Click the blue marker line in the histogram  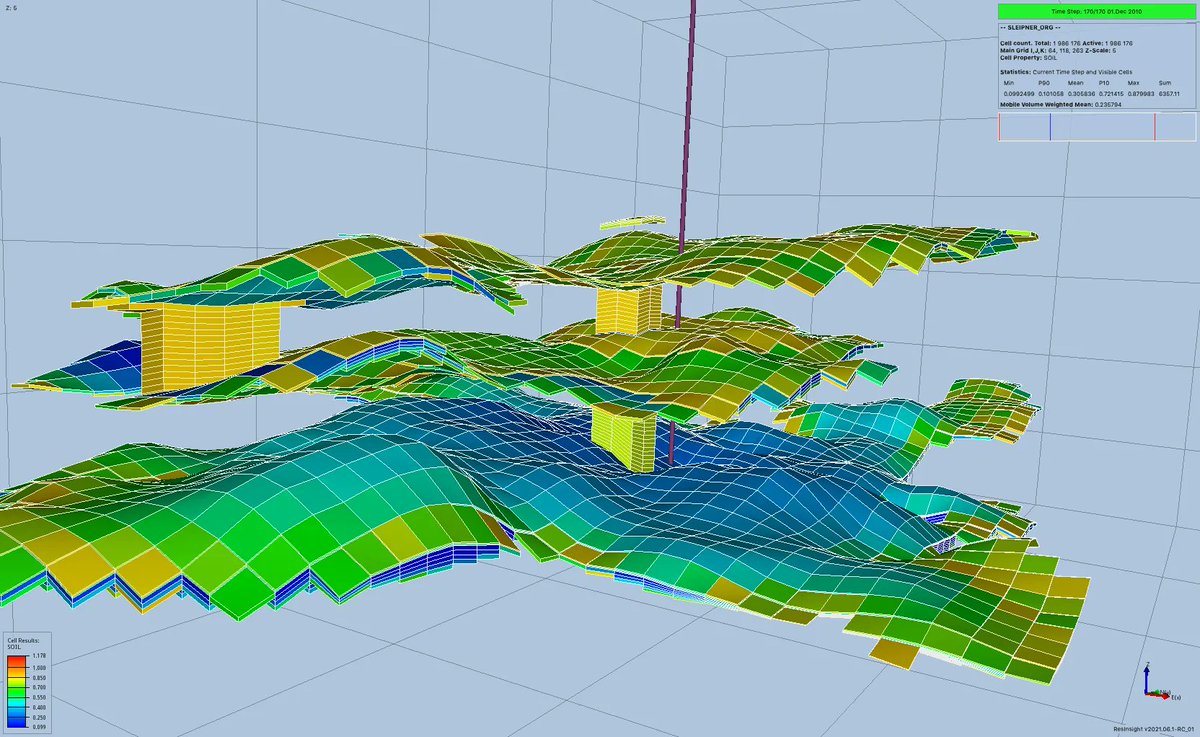click(1050, 127)
